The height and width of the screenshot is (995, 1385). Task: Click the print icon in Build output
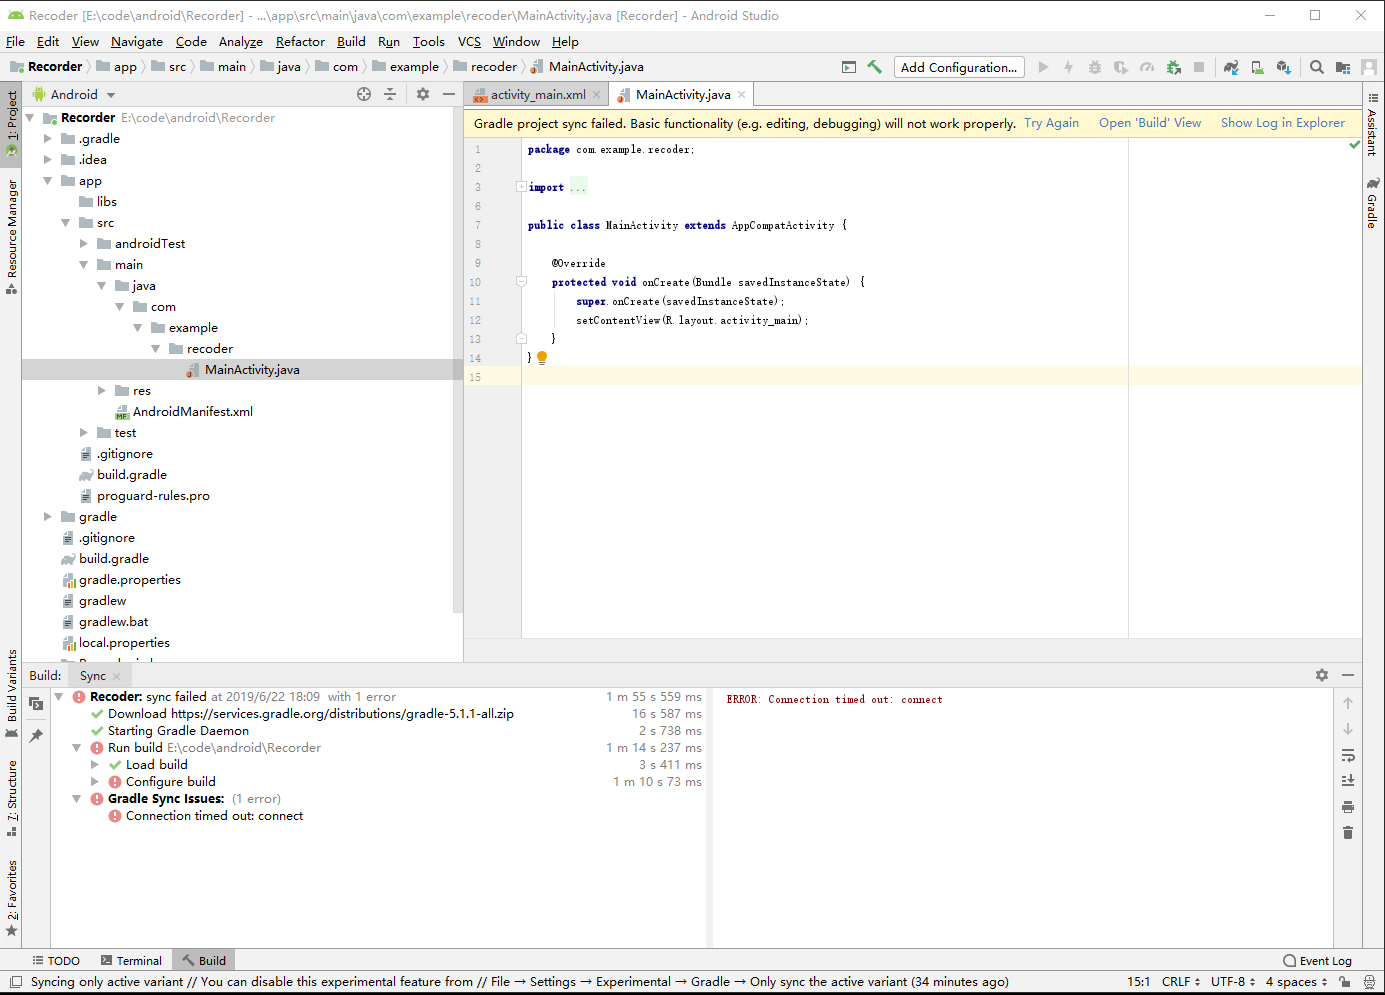point(1348,807)
